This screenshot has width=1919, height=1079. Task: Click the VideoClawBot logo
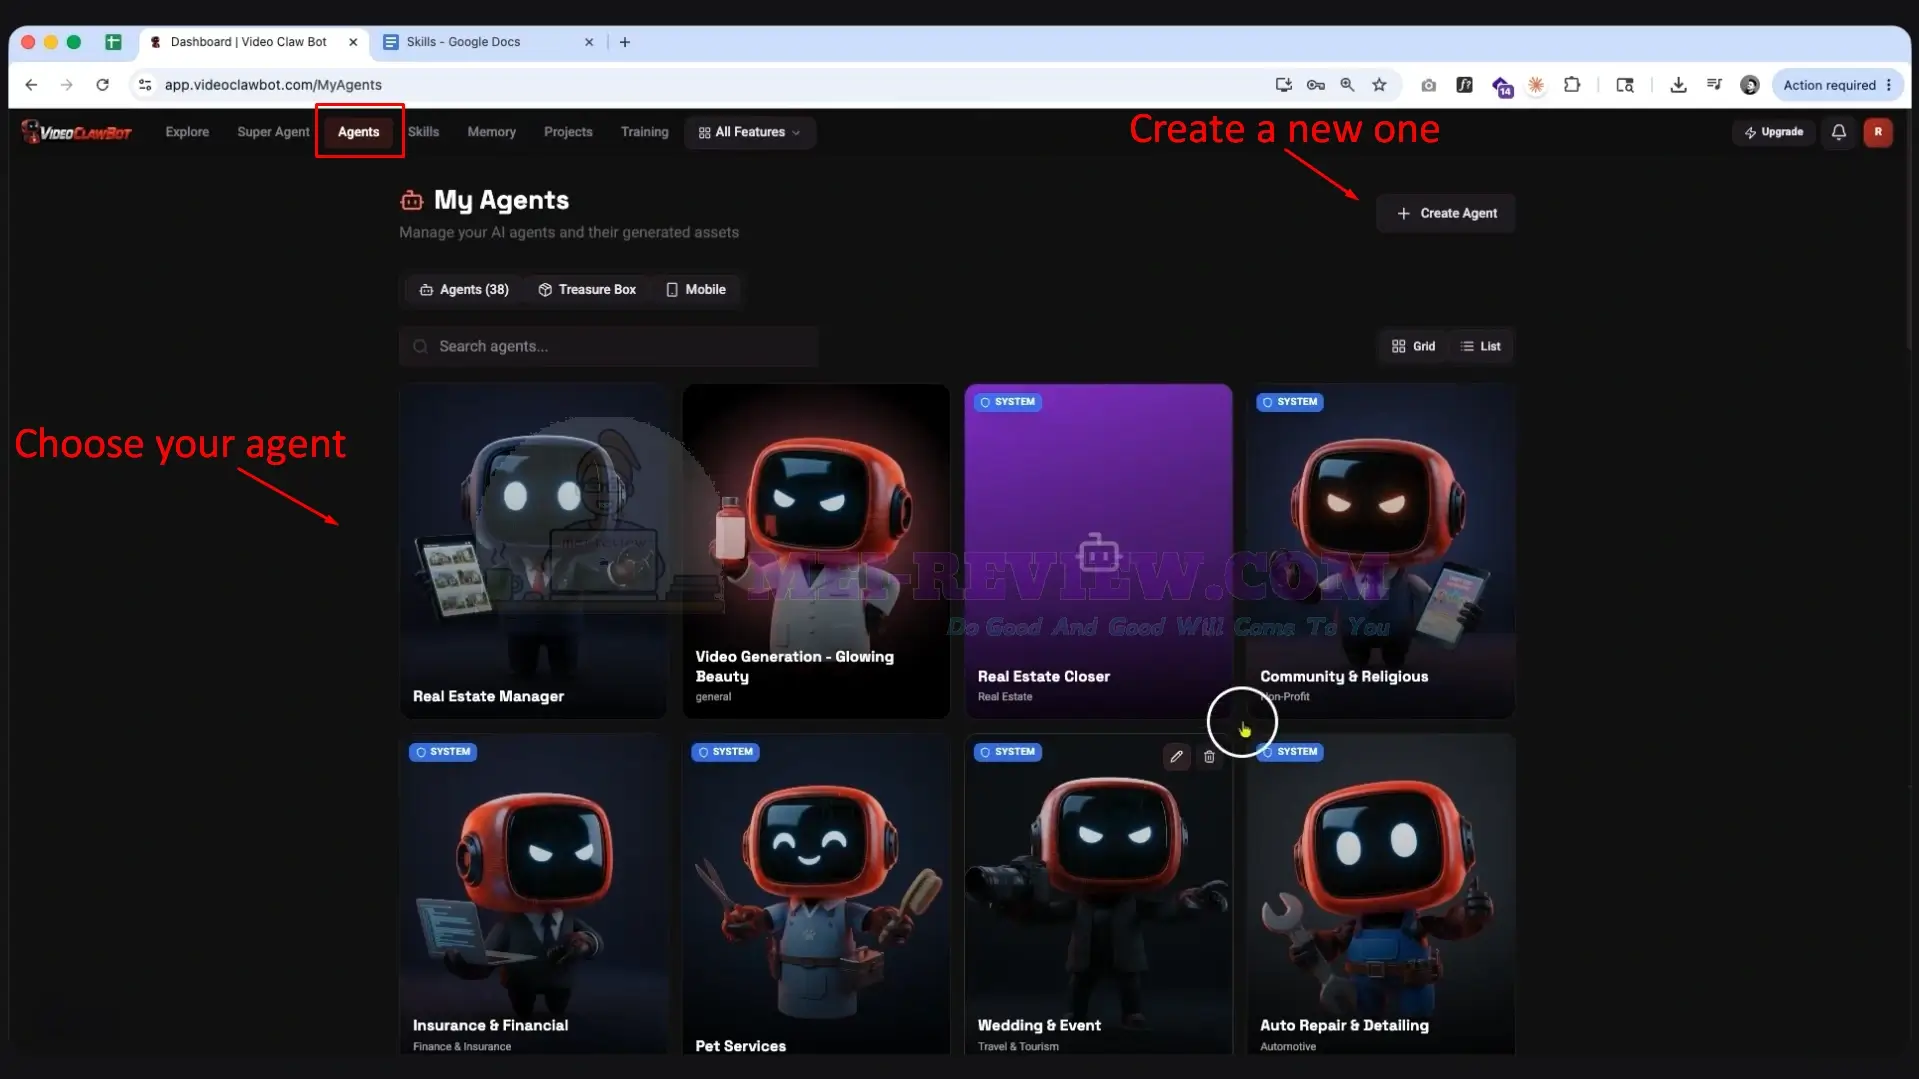point(77,132)
